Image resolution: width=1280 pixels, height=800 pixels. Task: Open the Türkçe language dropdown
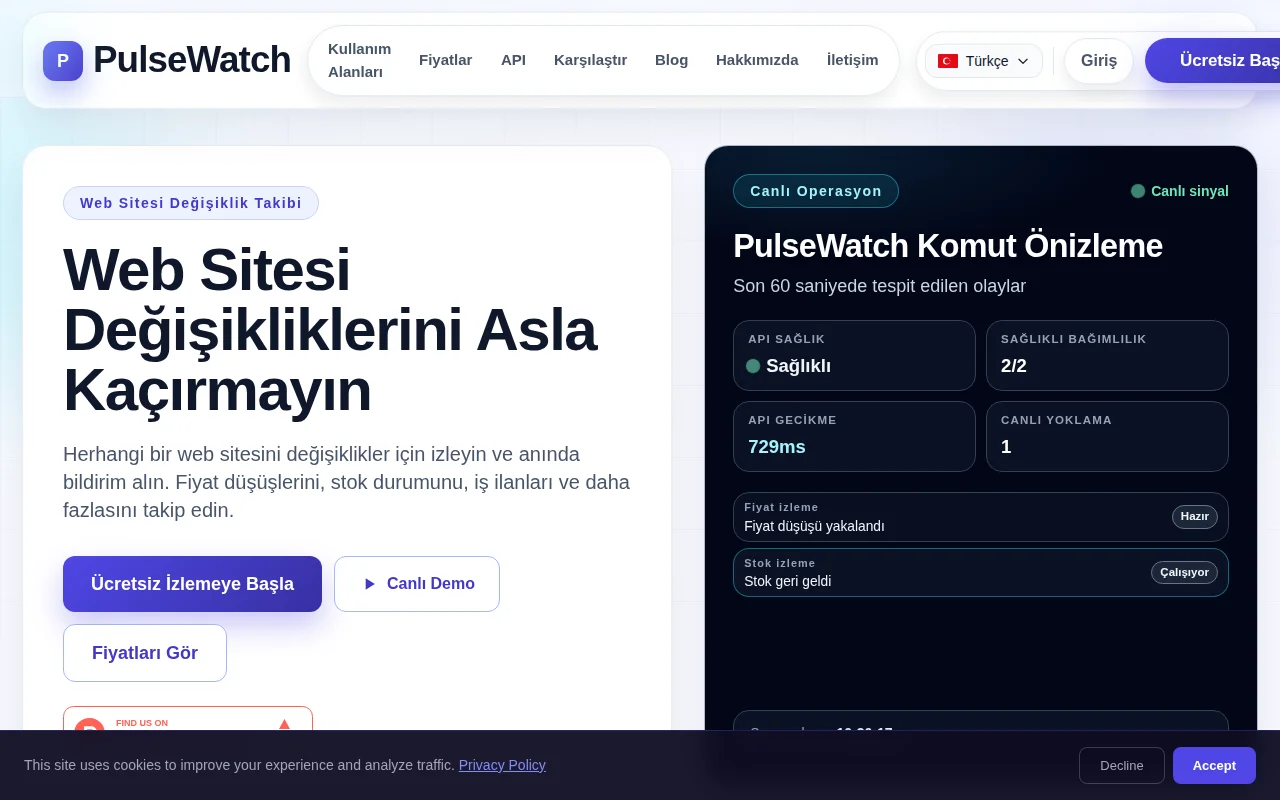984,61
